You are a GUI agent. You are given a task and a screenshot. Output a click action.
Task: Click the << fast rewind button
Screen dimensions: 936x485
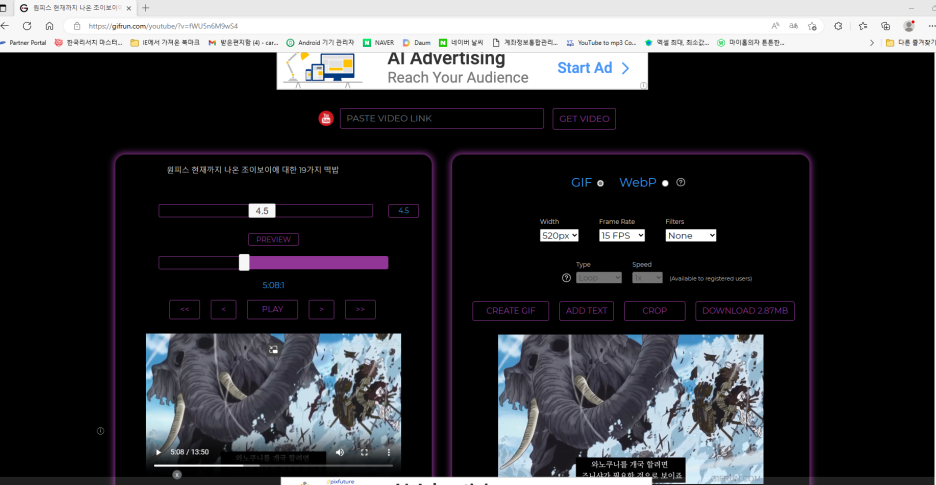click(184, 309)
